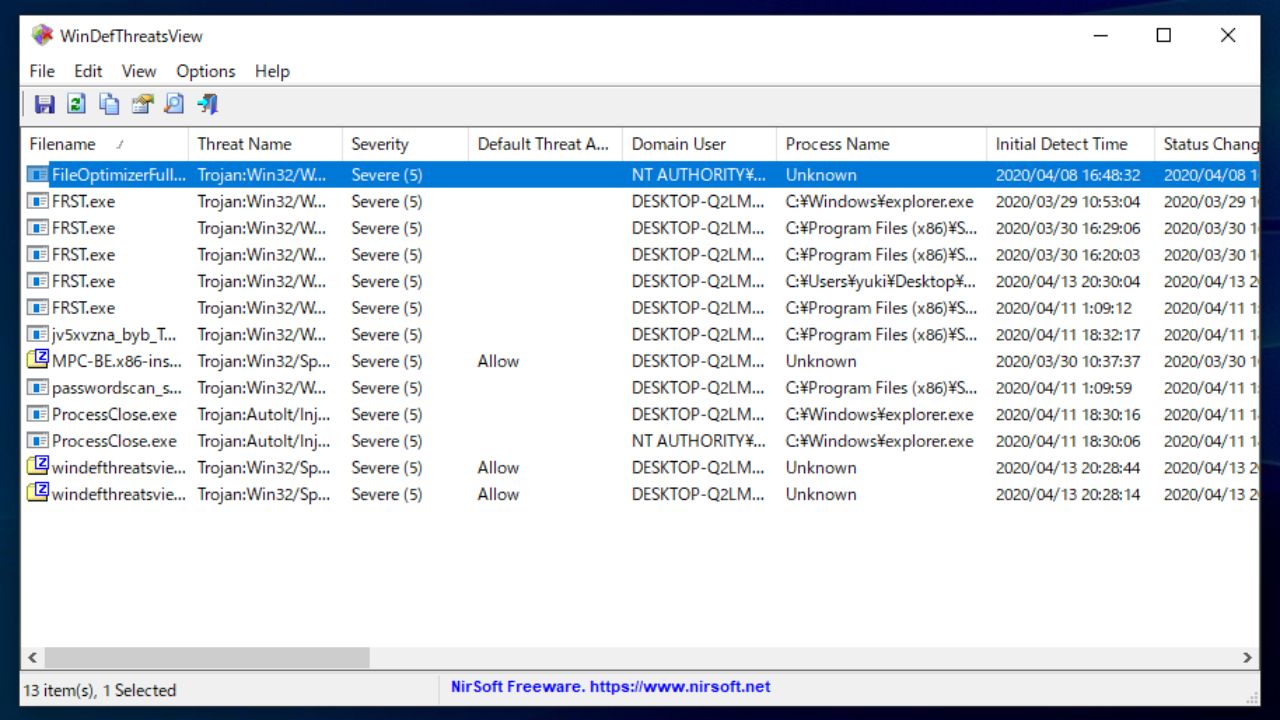
Task: Click the MPC-BE.x86-ins... filename
Action: pyautogui.click(x=119, y=361)
